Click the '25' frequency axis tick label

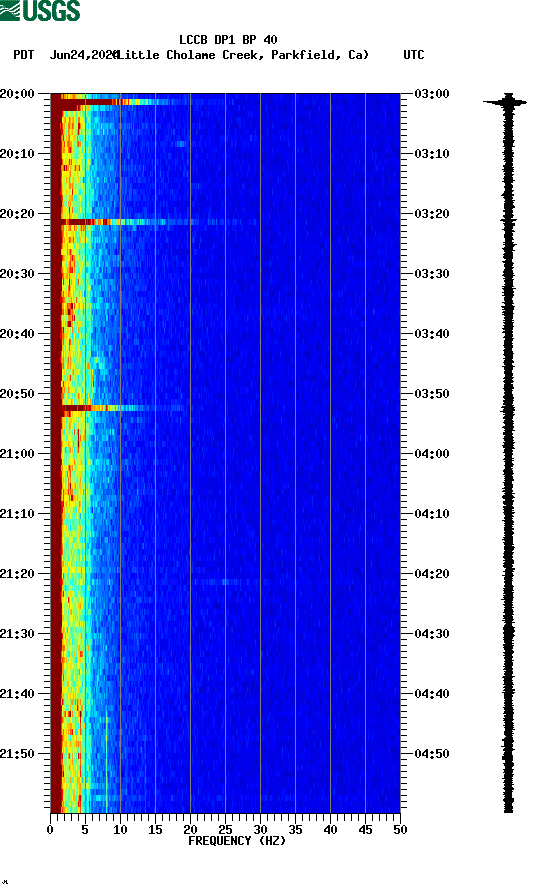(225, 830)
